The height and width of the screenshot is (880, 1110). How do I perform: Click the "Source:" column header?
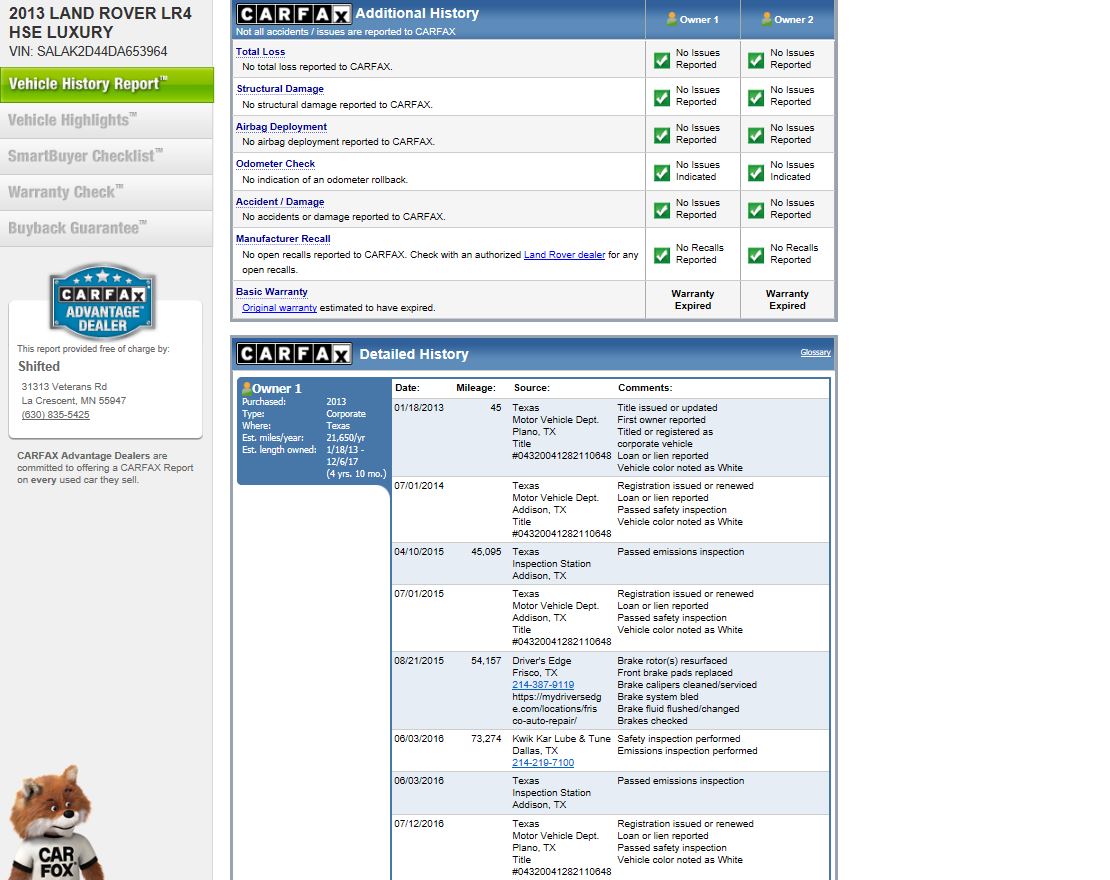tap(532, 388)
